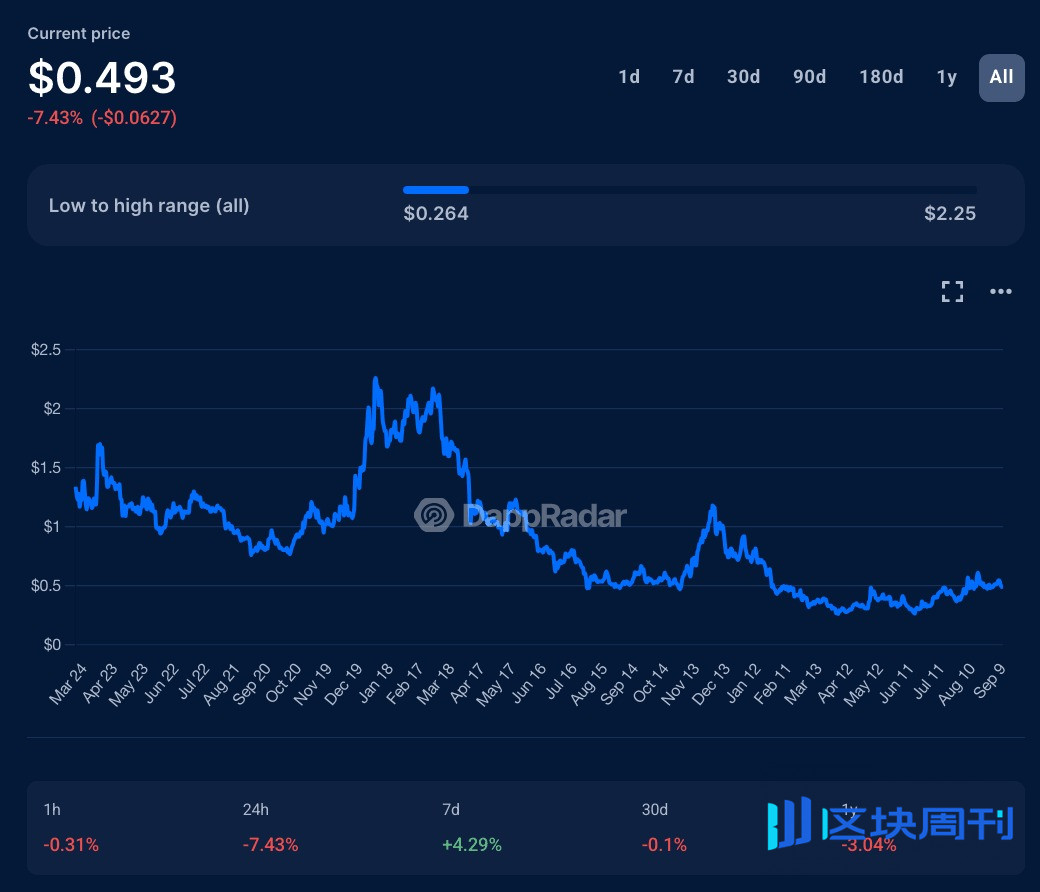Select the 30d time range
The image size is (1040, 892).
[743, 77]
